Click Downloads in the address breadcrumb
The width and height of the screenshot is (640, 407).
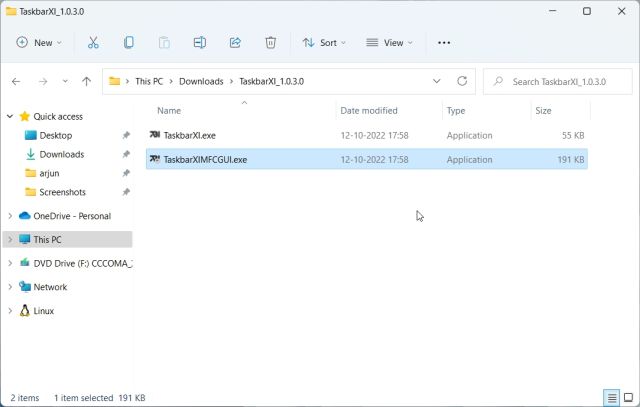pyautogui.click(x=201, y=81)
